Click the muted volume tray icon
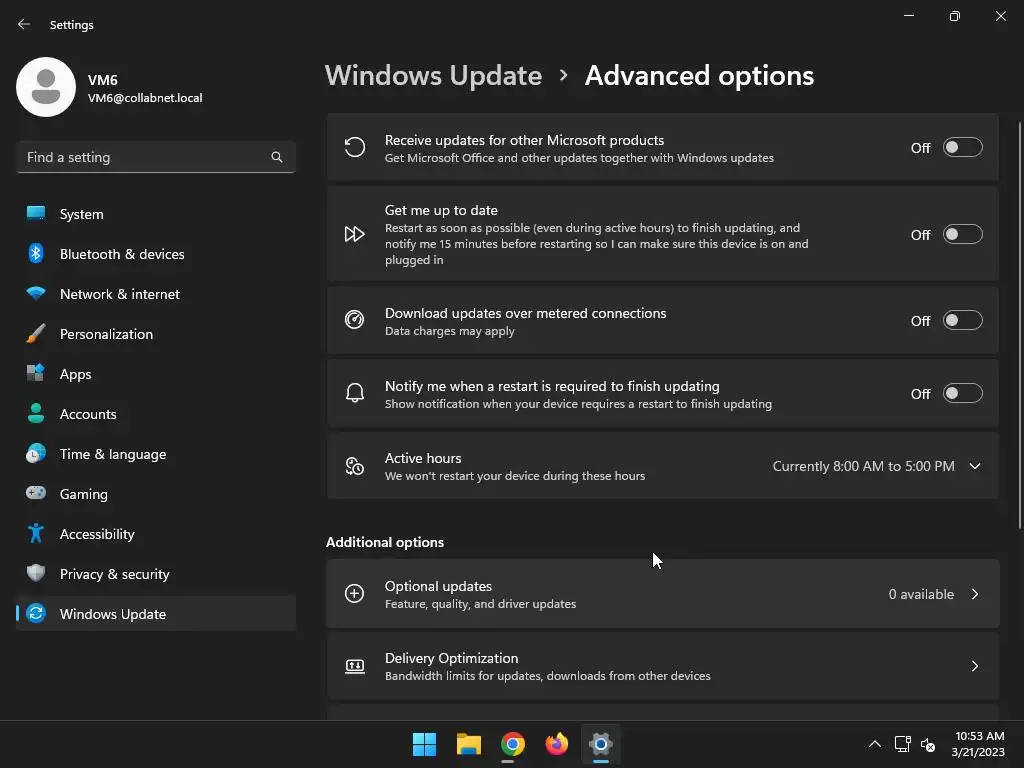This screenshot has width=1024, height=768. pyautogui.click(x=928, y=744)
